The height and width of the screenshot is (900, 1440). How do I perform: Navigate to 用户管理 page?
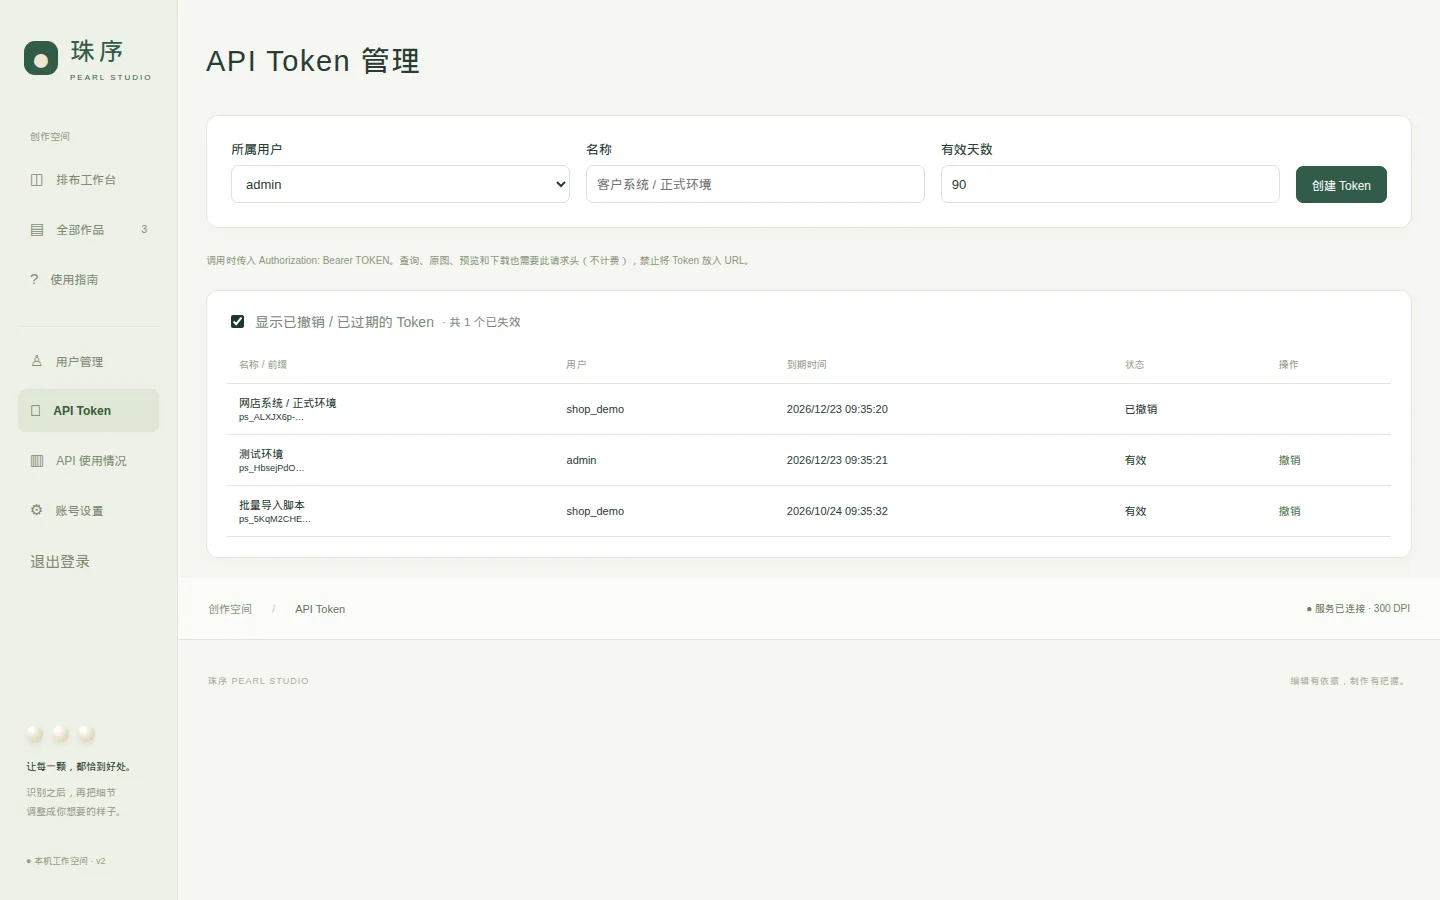pos(88,361)
